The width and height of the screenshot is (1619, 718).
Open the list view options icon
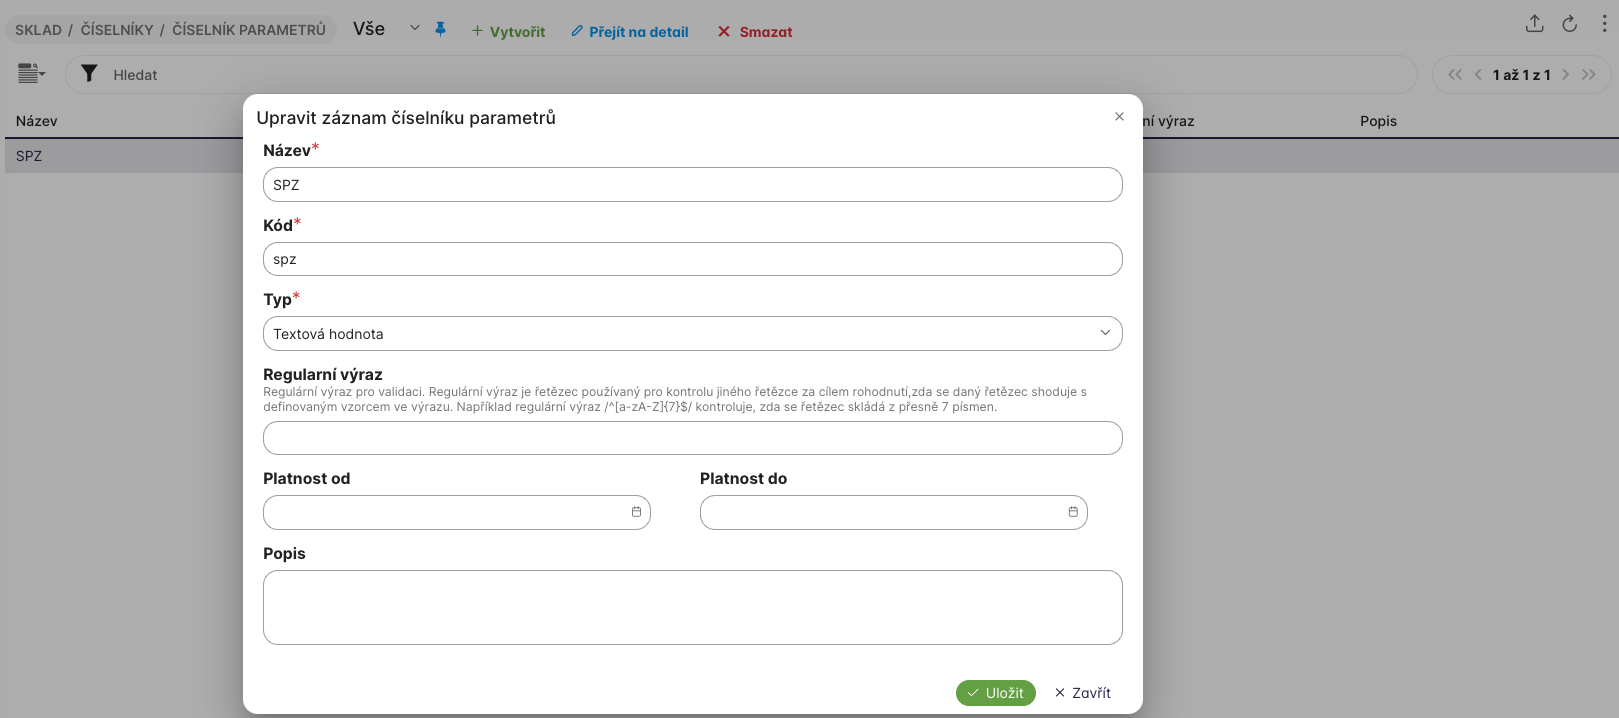tap(31, 73)
